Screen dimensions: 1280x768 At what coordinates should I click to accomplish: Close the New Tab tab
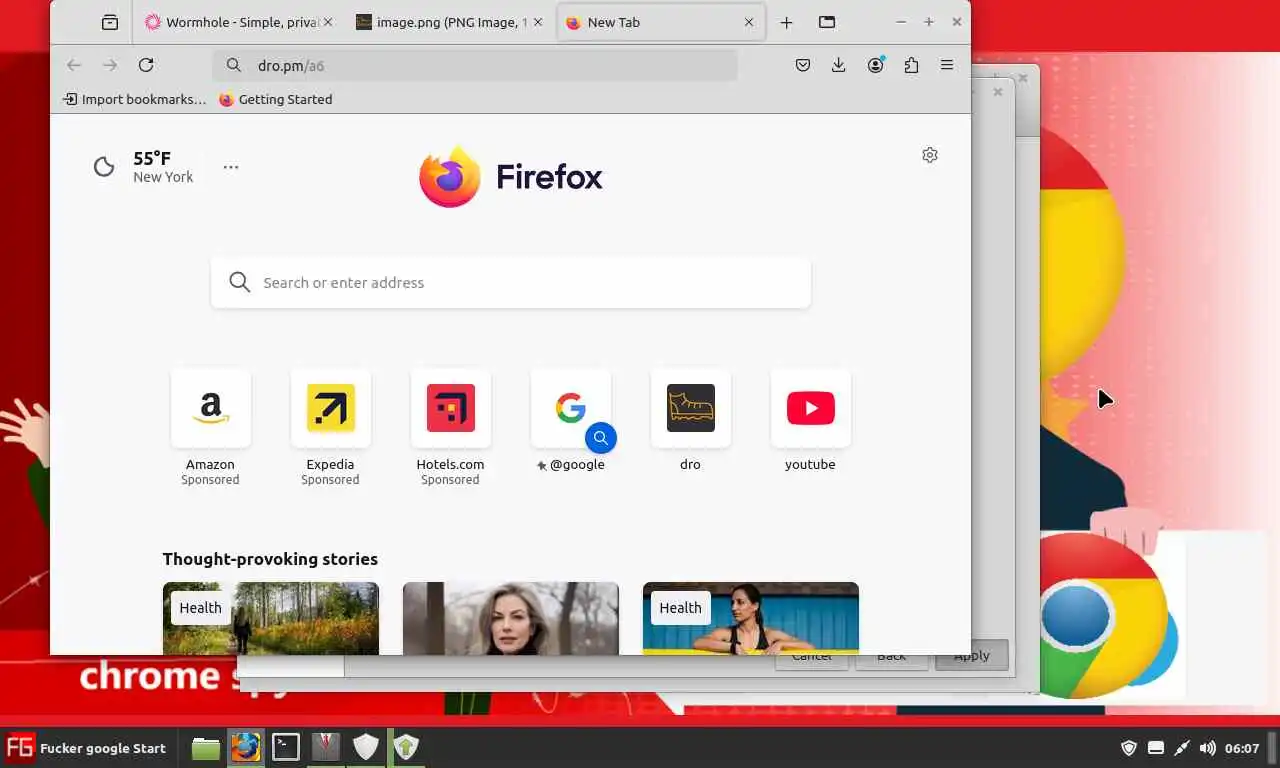pyautogui.click(x=749, y=22)
